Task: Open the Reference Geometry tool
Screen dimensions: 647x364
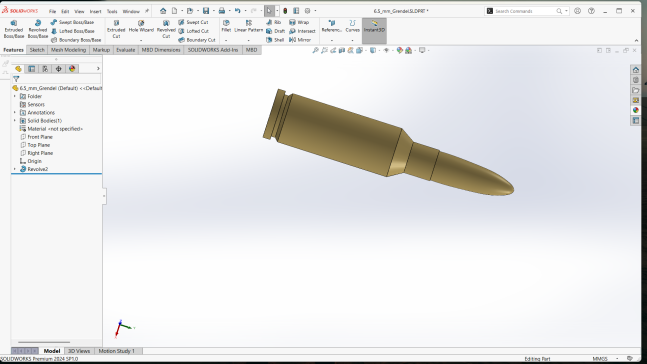Action: coord(331,26)
